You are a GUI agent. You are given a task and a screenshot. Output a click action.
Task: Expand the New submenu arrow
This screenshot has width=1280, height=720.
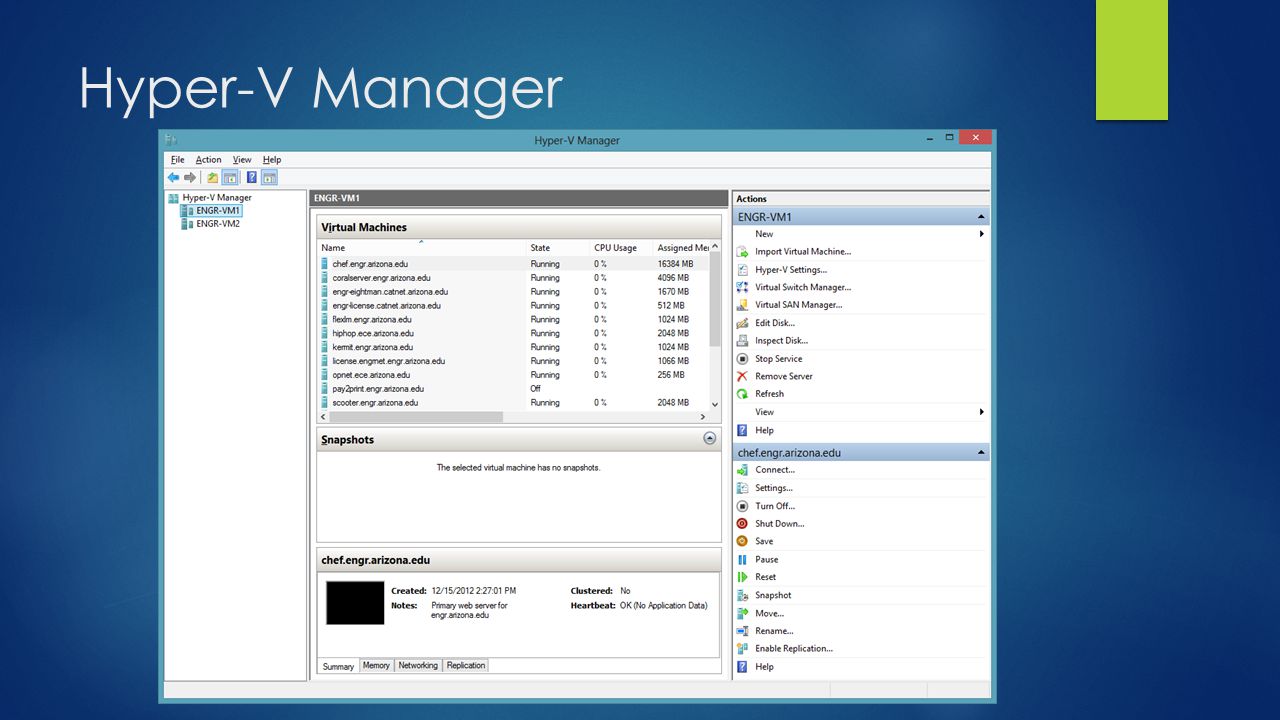coord(982,234)
